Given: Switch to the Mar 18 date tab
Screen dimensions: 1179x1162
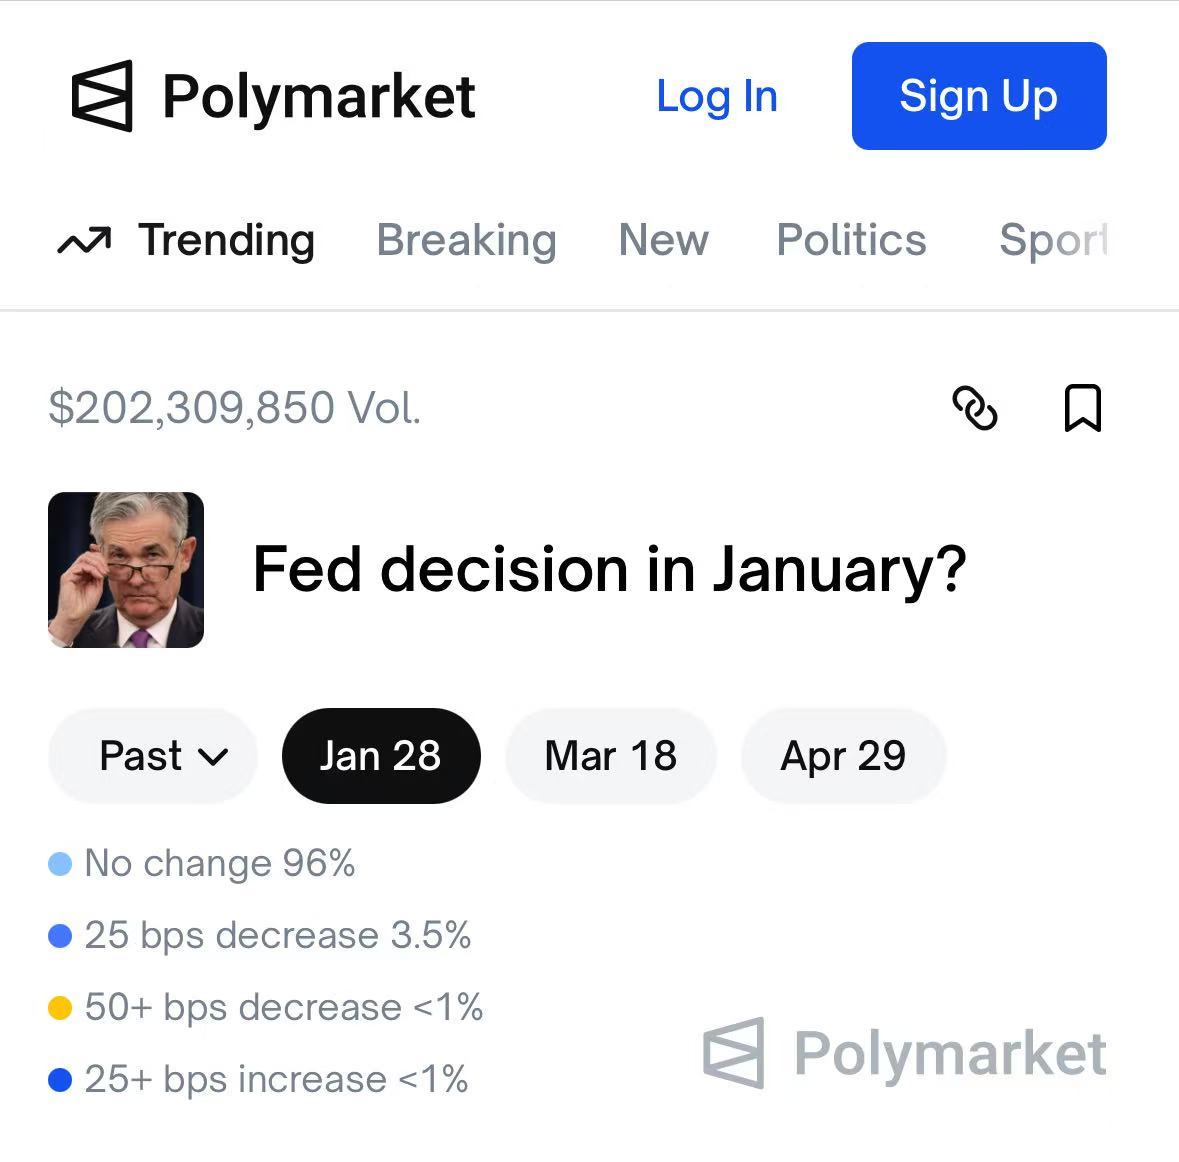Looking at the screenshot, I should [x=610, y=756].
